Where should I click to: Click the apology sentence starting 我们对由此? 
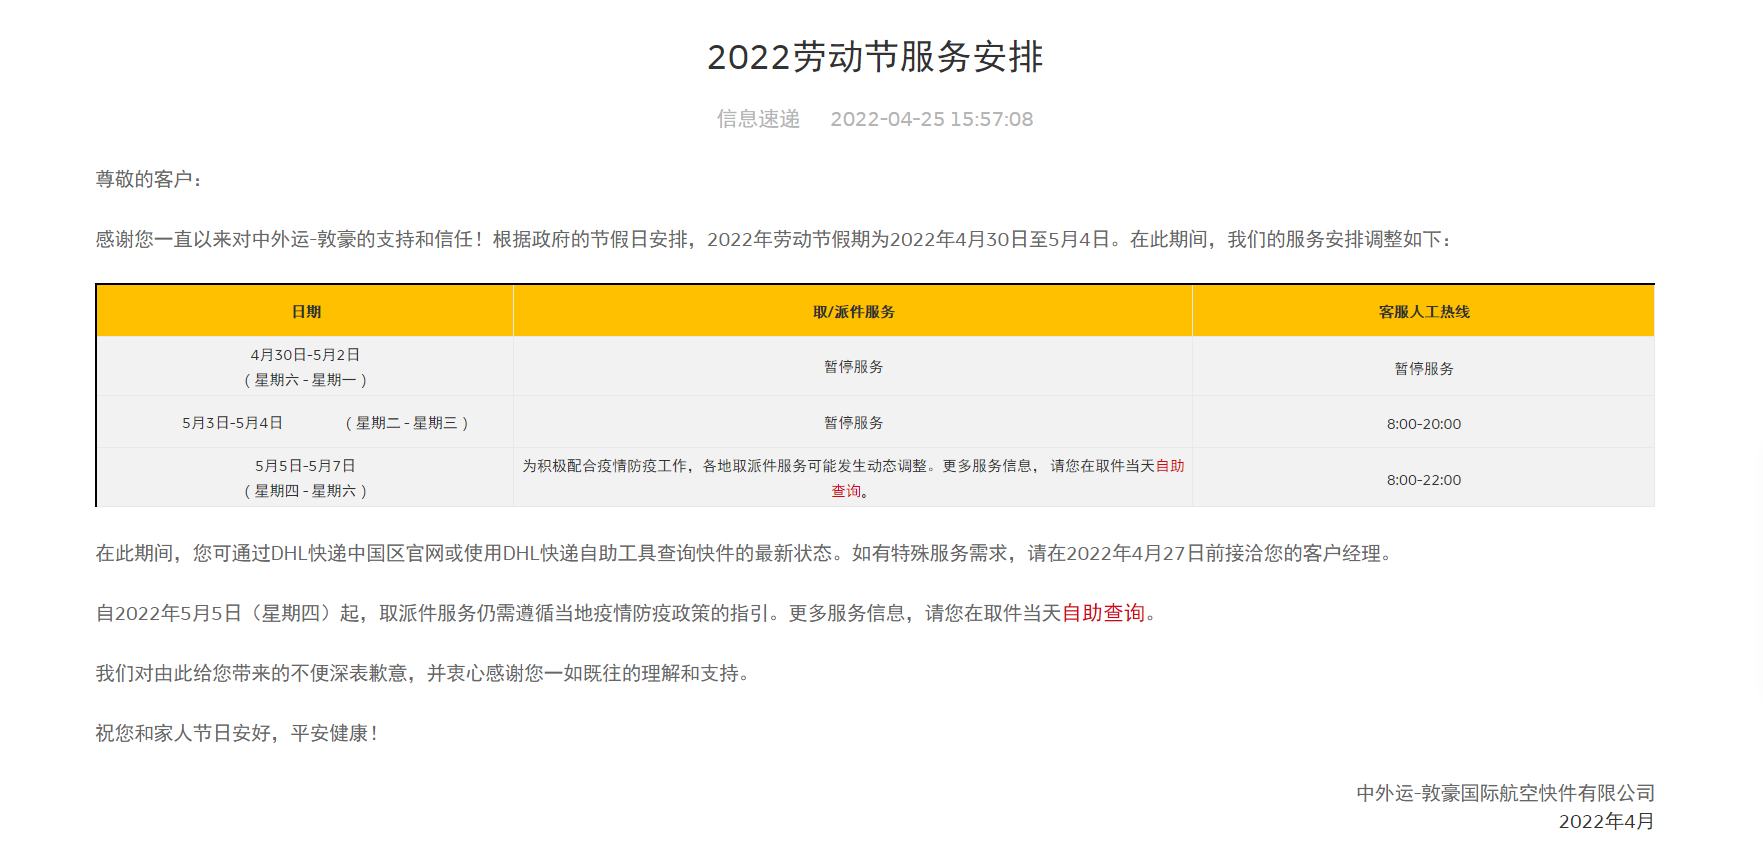(424, 673)
